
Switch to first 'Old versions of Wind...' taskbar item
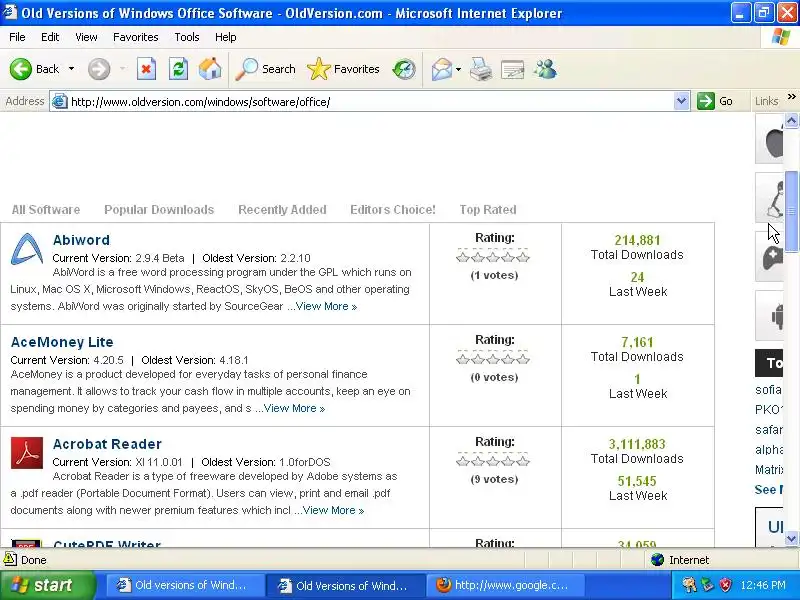(184, 585)
